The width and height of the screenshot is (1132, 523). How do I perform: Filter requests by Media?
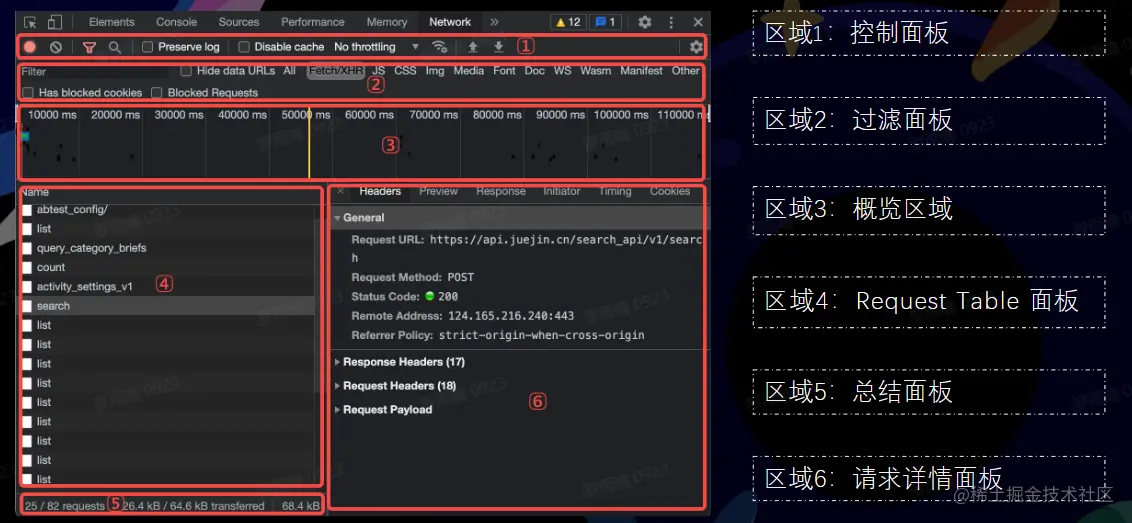[x=469, y=71]
